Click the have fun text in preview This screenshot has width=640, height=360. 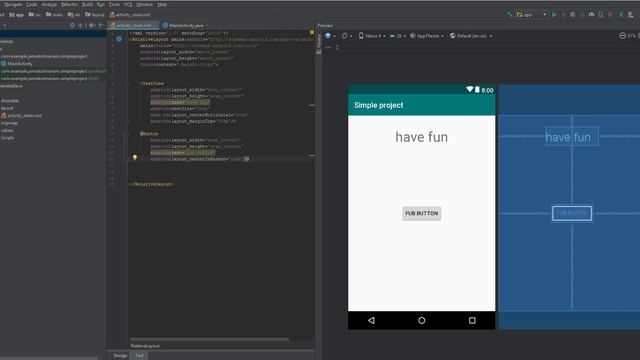tap(422, 137)
